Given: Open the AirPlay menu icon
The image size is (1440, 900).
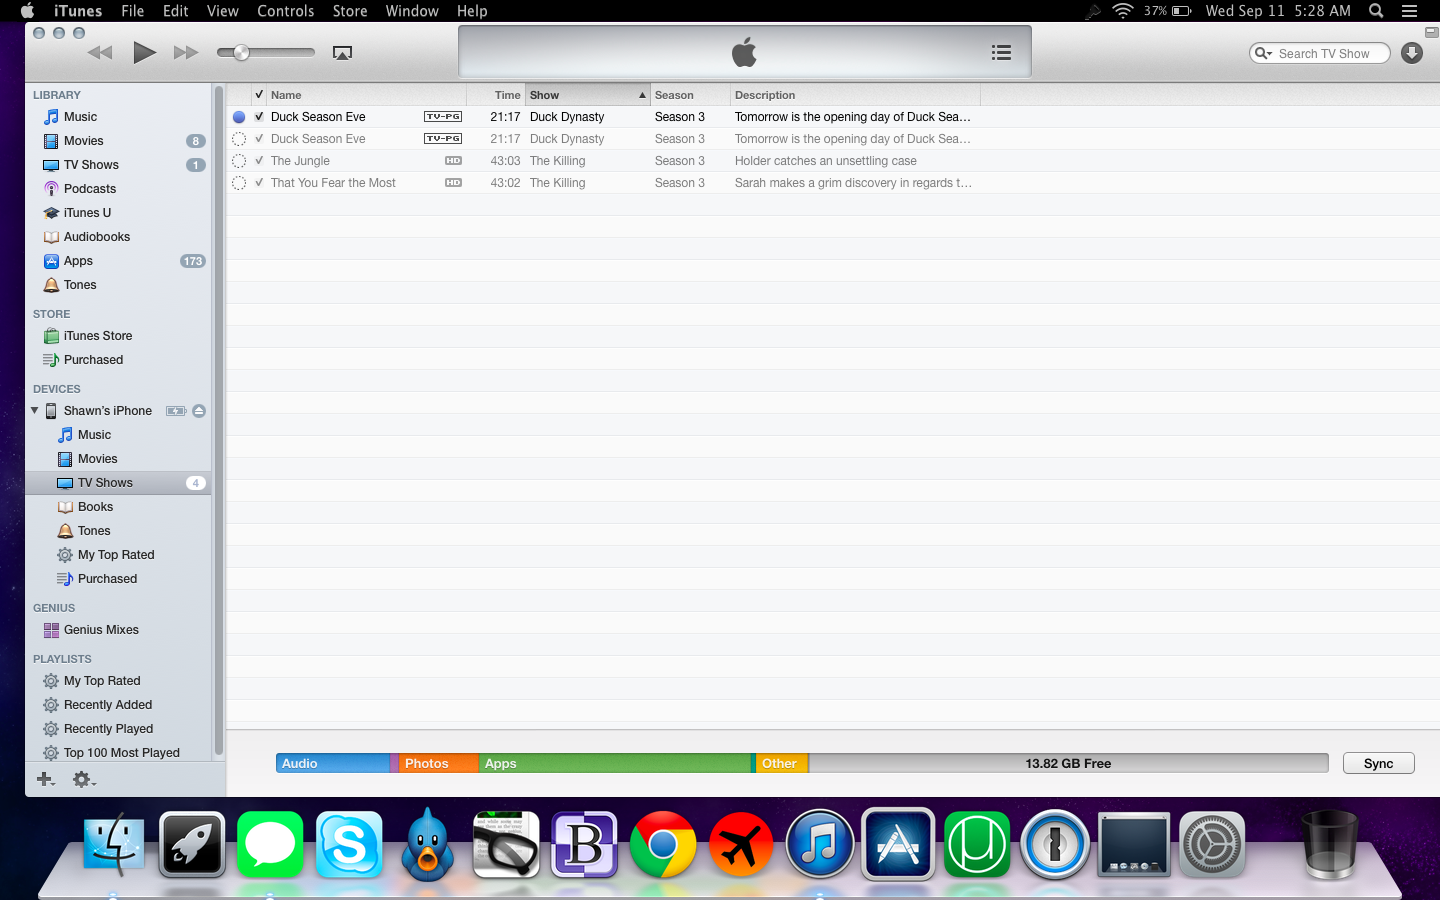Looking at the screenshot, I should 342,53.
